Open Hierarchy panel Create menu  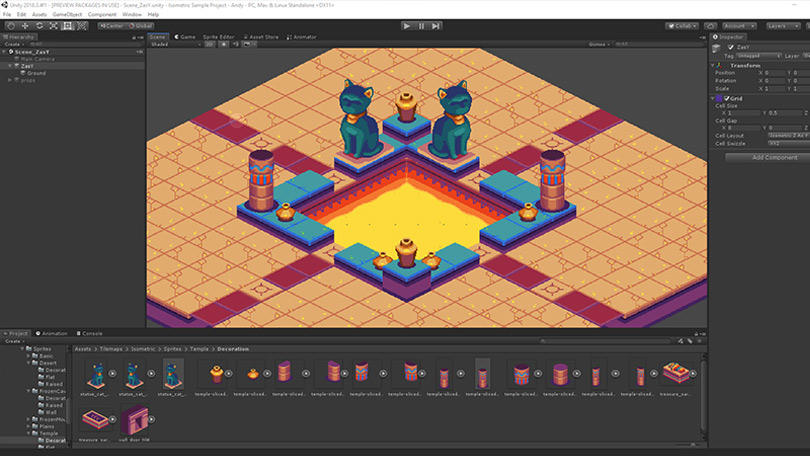[13, 44]
